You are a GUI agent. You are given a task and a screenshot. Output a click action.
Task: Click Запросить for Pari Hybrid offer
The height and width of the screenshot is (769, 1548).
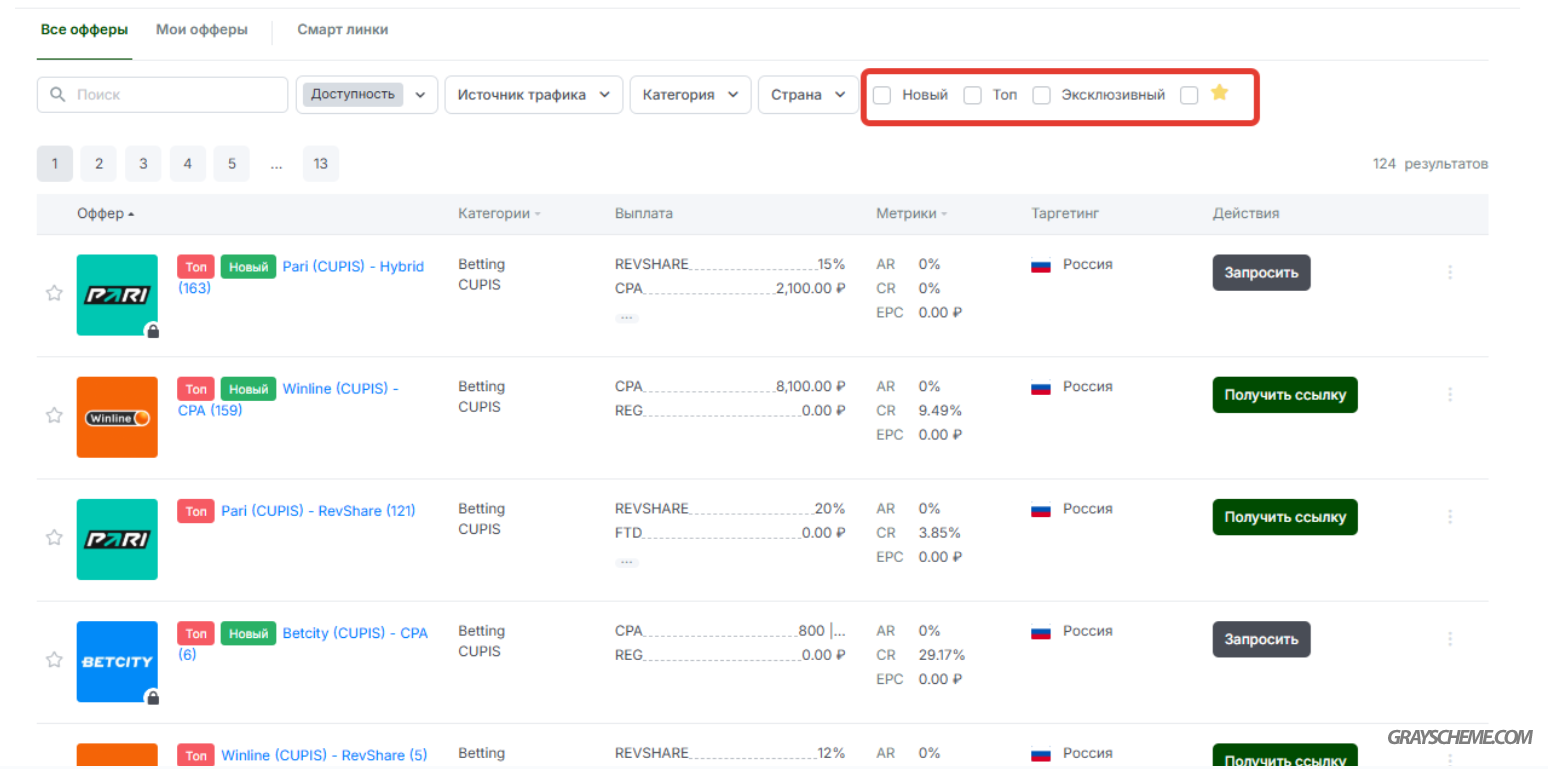click(x=1261, y=273)
